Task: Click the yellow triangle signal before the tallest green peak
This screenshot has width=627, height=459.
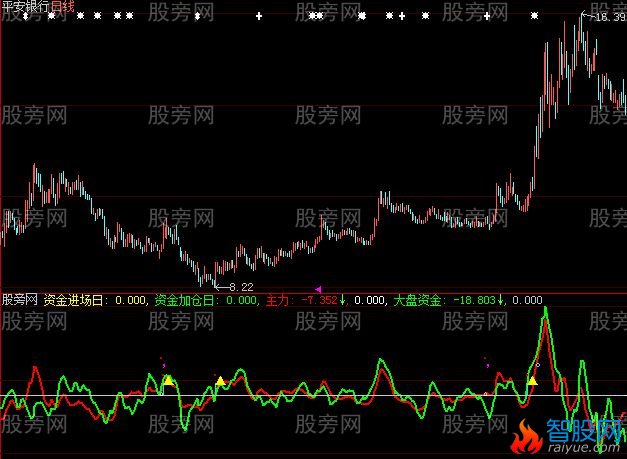Action: [532, 381]
